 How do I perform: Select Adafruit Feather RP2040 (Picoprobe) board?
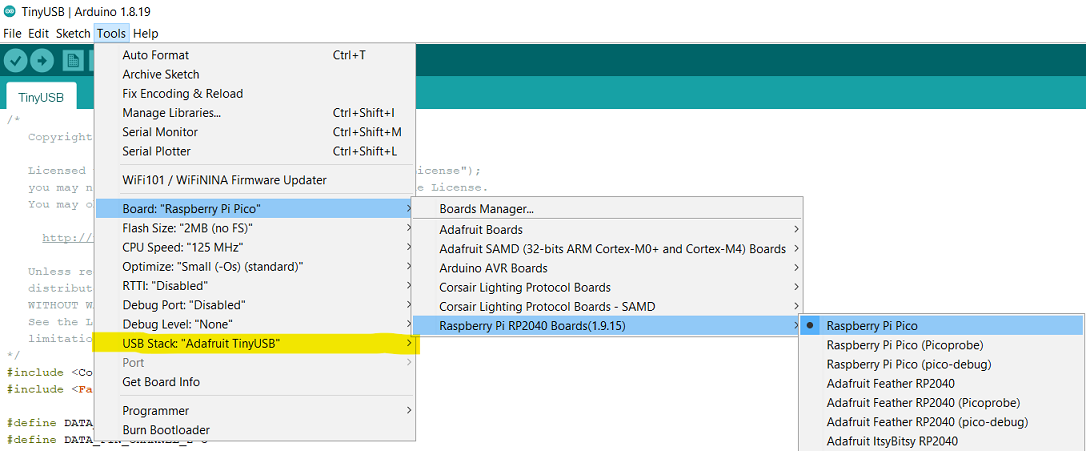pyautogui.click(x=941, y=403)
